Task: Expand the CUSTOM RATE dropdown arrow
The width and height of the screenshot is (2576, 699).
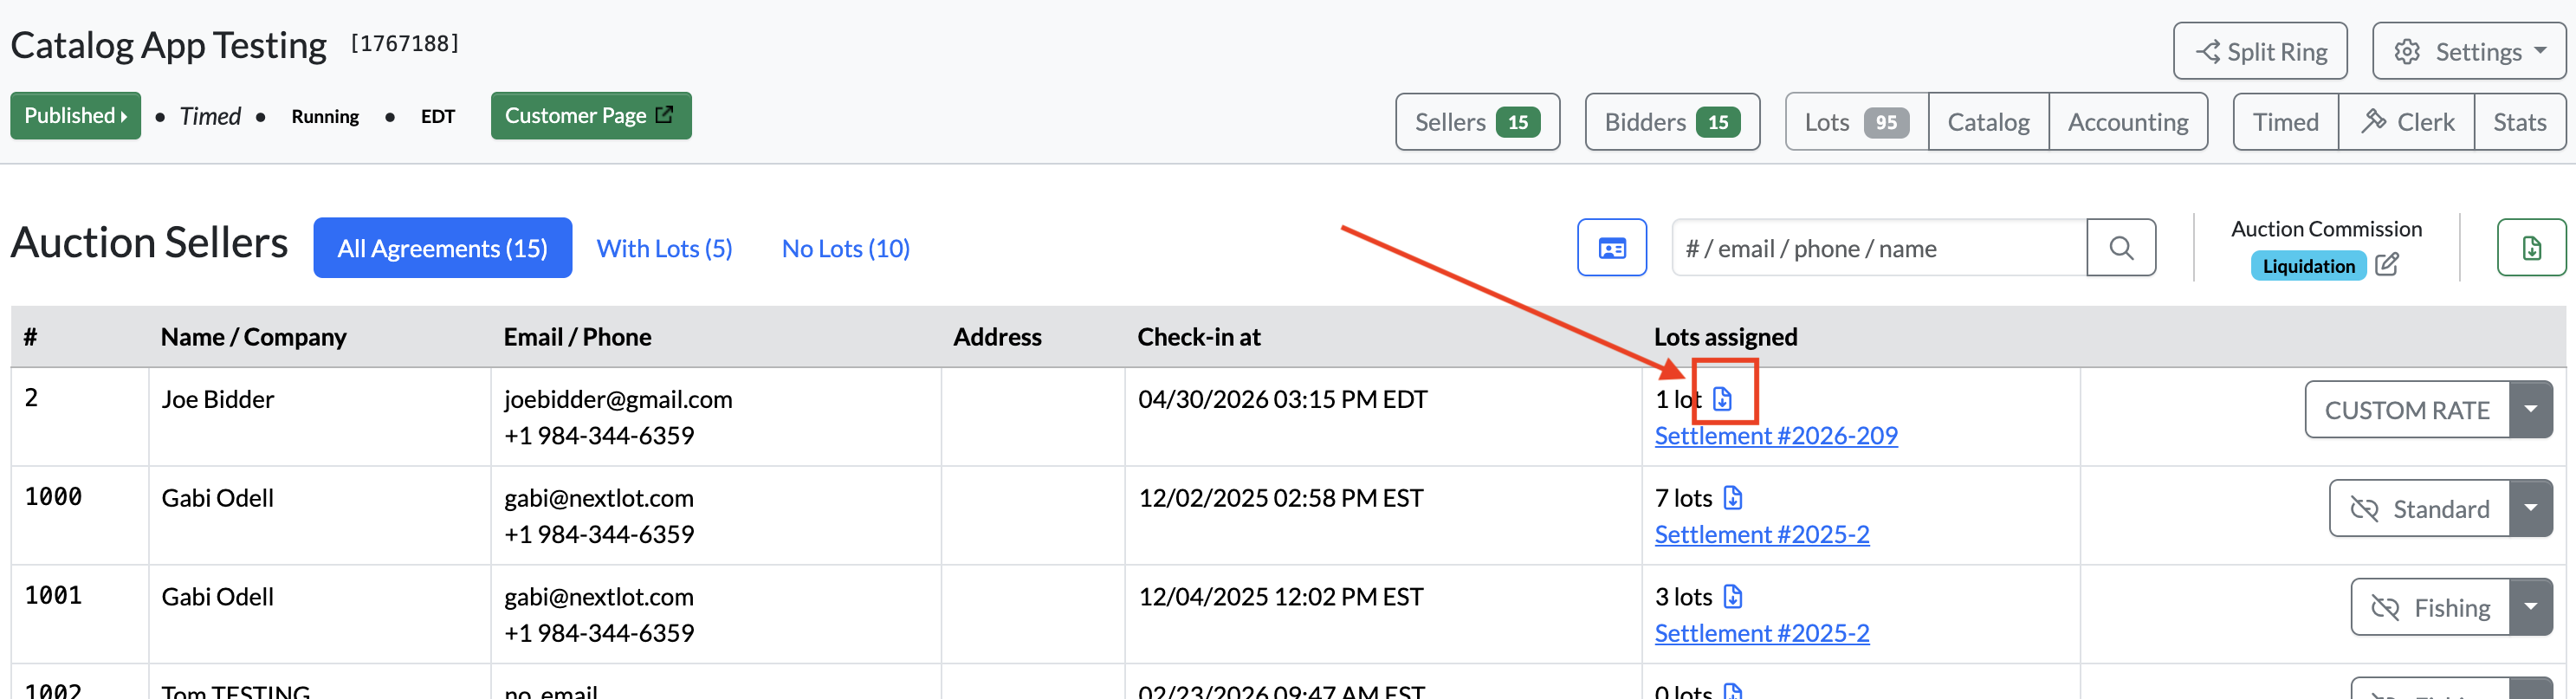Action: pyautogui.click(x=2531, y=409)
